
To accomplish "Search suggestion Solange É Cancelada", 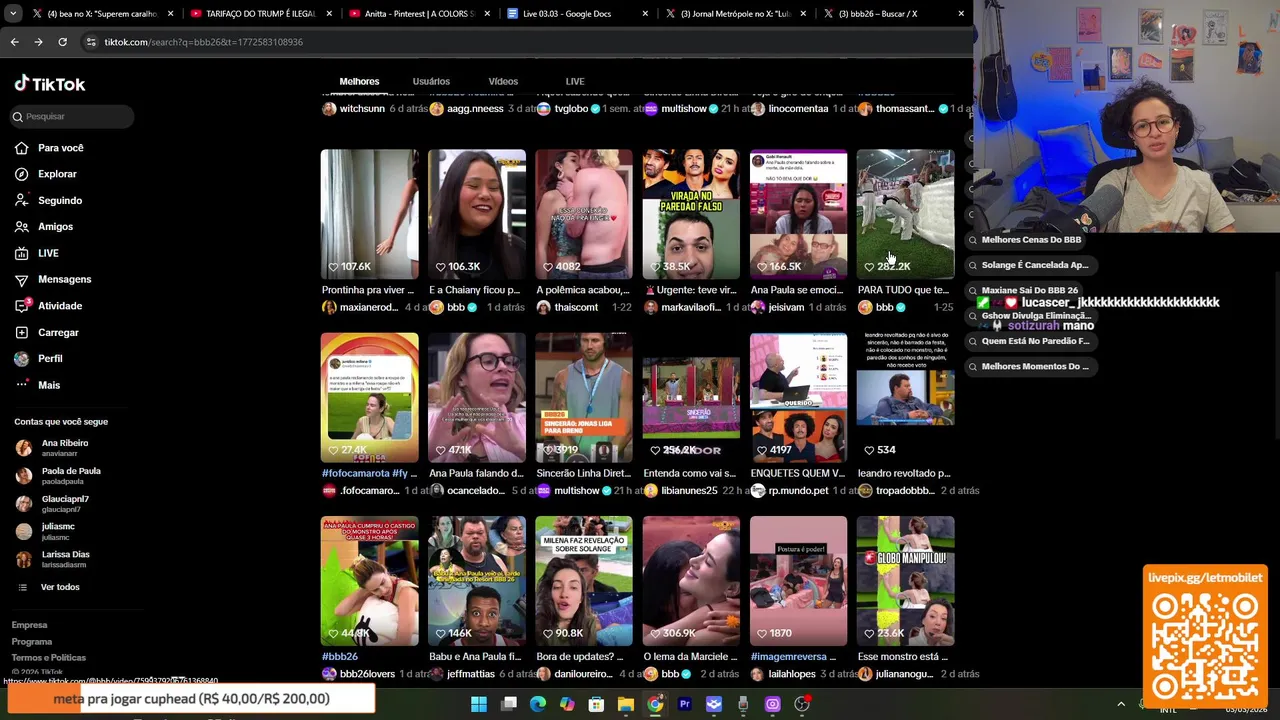I will 1030,265.
